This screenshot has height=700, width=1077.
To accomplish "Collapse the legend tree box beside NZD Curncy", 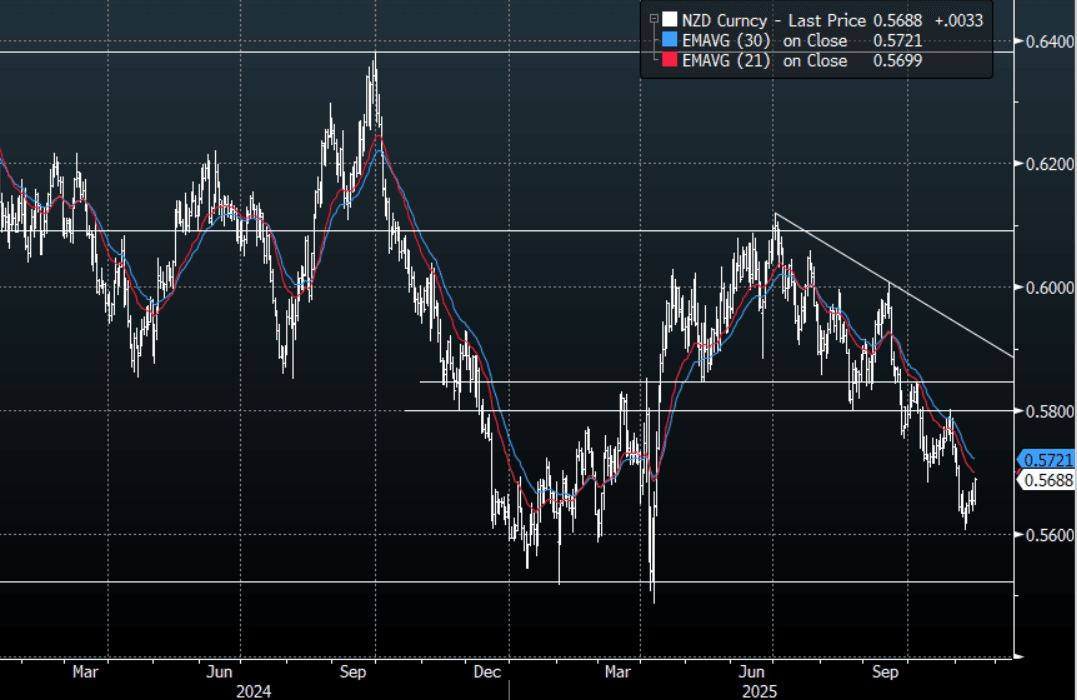I will click(654, 19).
